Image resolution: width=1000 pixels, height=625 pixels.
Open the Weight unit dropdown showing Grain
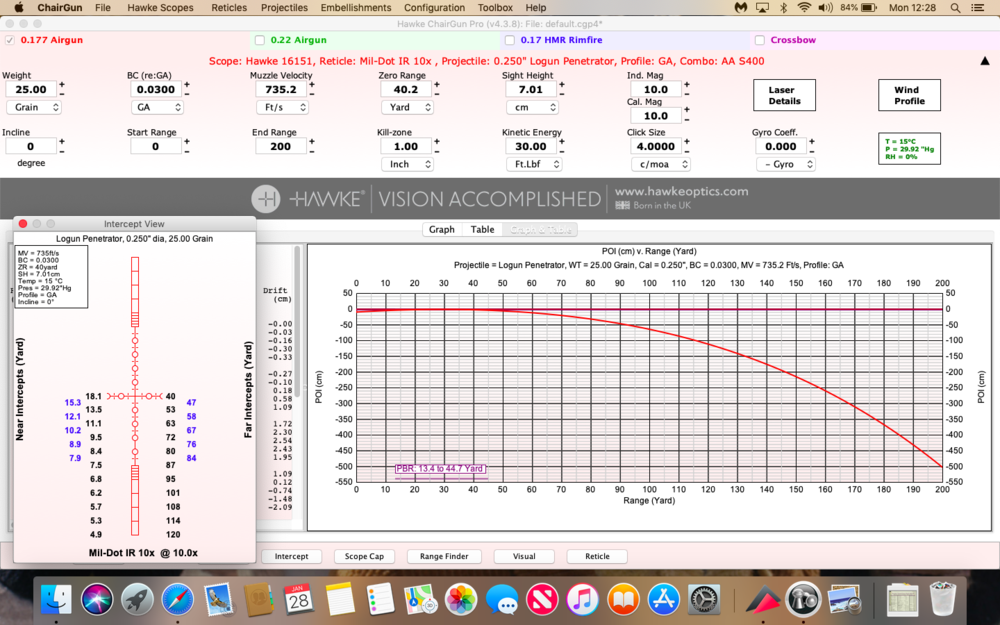point(34,107)
